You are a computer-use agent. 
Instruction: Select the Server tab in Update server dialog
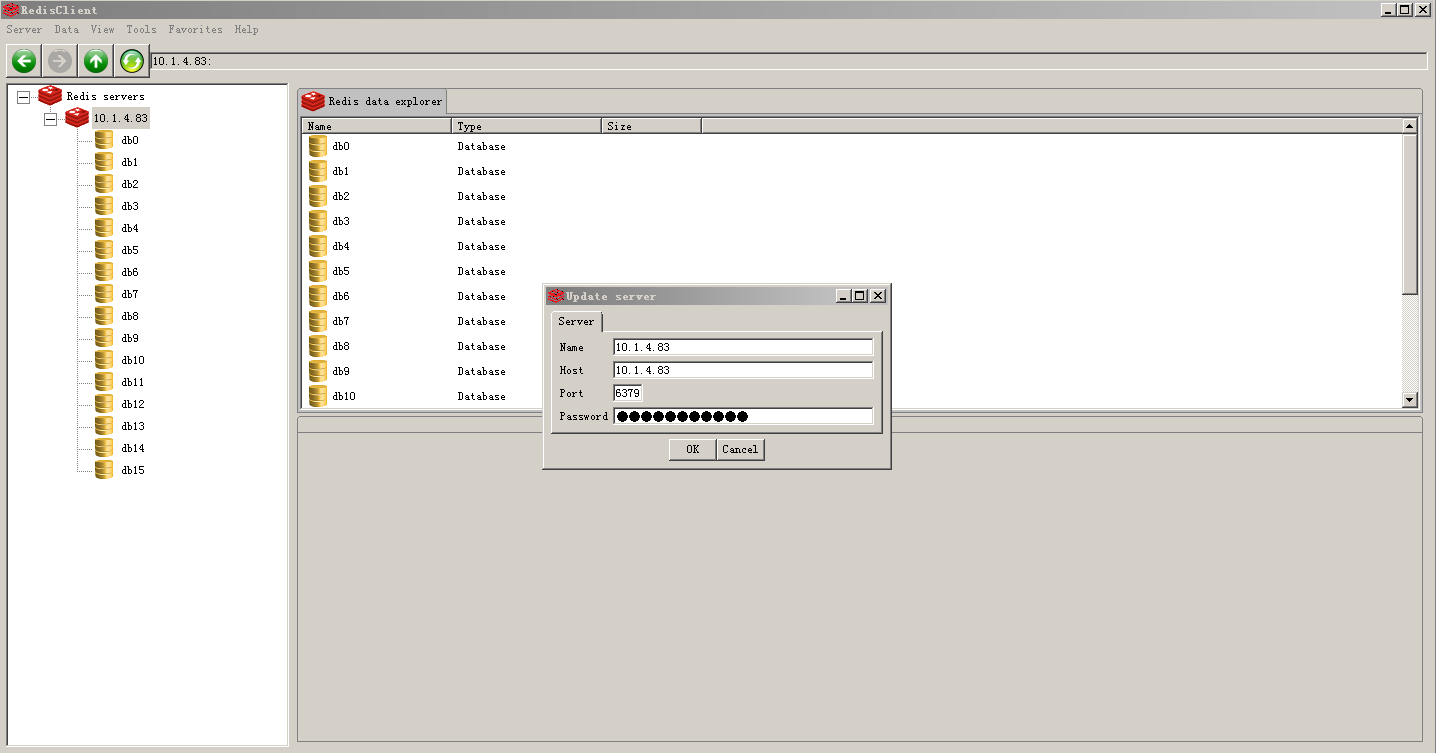pyautogui.click(x=576, y=321)
